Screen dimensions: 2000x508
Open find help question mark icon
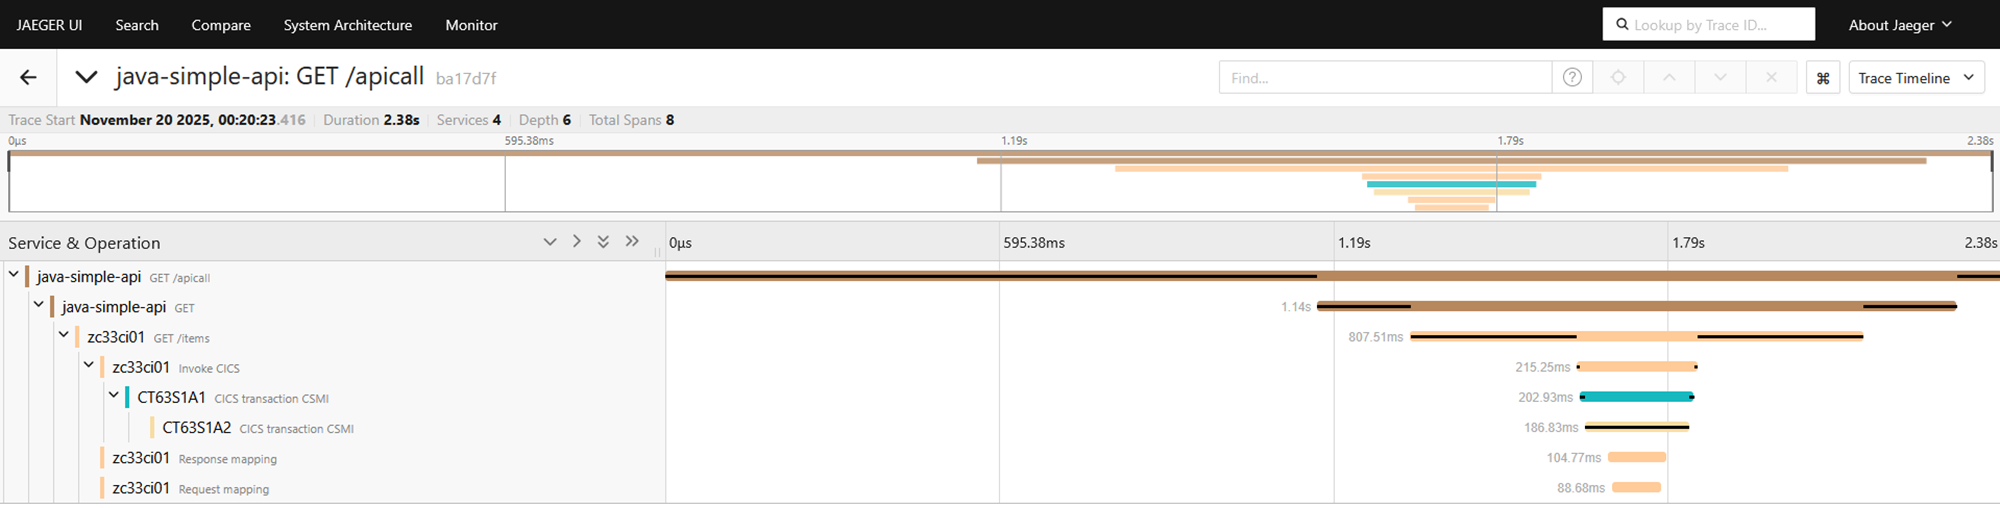(1572, 77)
